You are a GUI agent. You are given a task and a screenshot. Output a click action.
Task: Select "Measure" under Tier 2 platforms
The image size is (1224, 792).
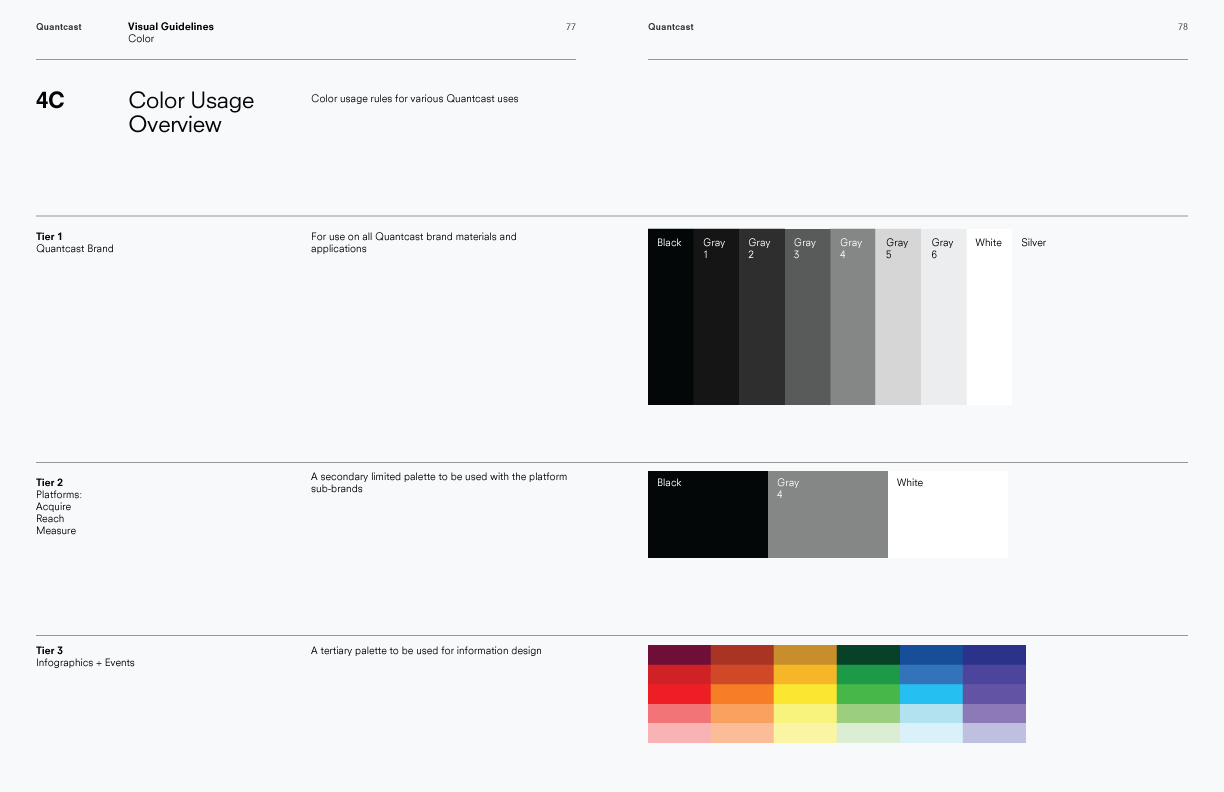56,531
